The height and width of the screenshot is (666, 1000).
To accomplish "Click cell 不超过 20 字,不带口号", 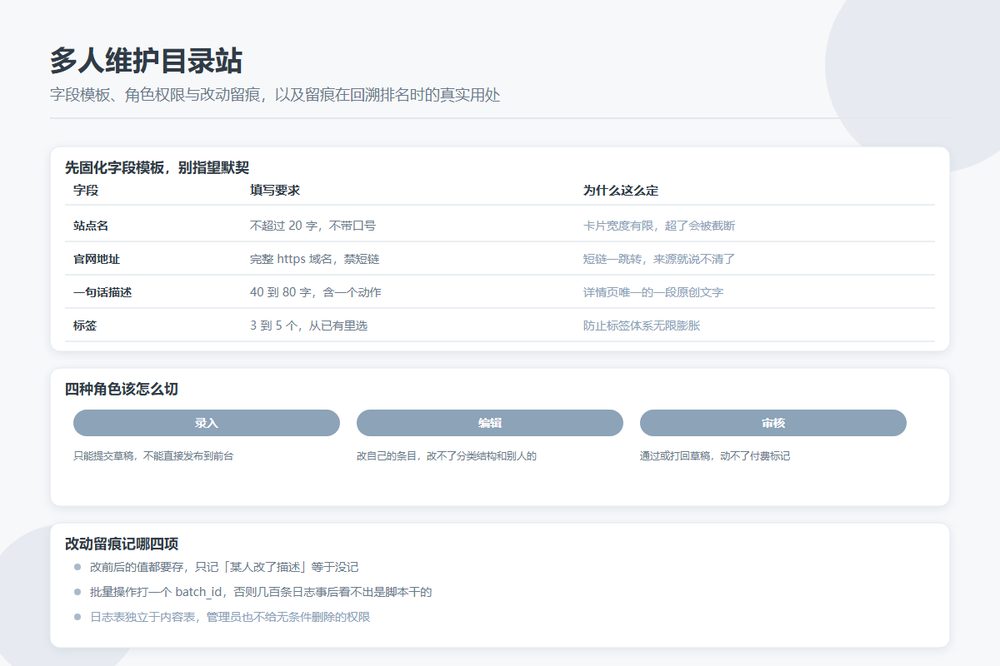I will 312,226.
